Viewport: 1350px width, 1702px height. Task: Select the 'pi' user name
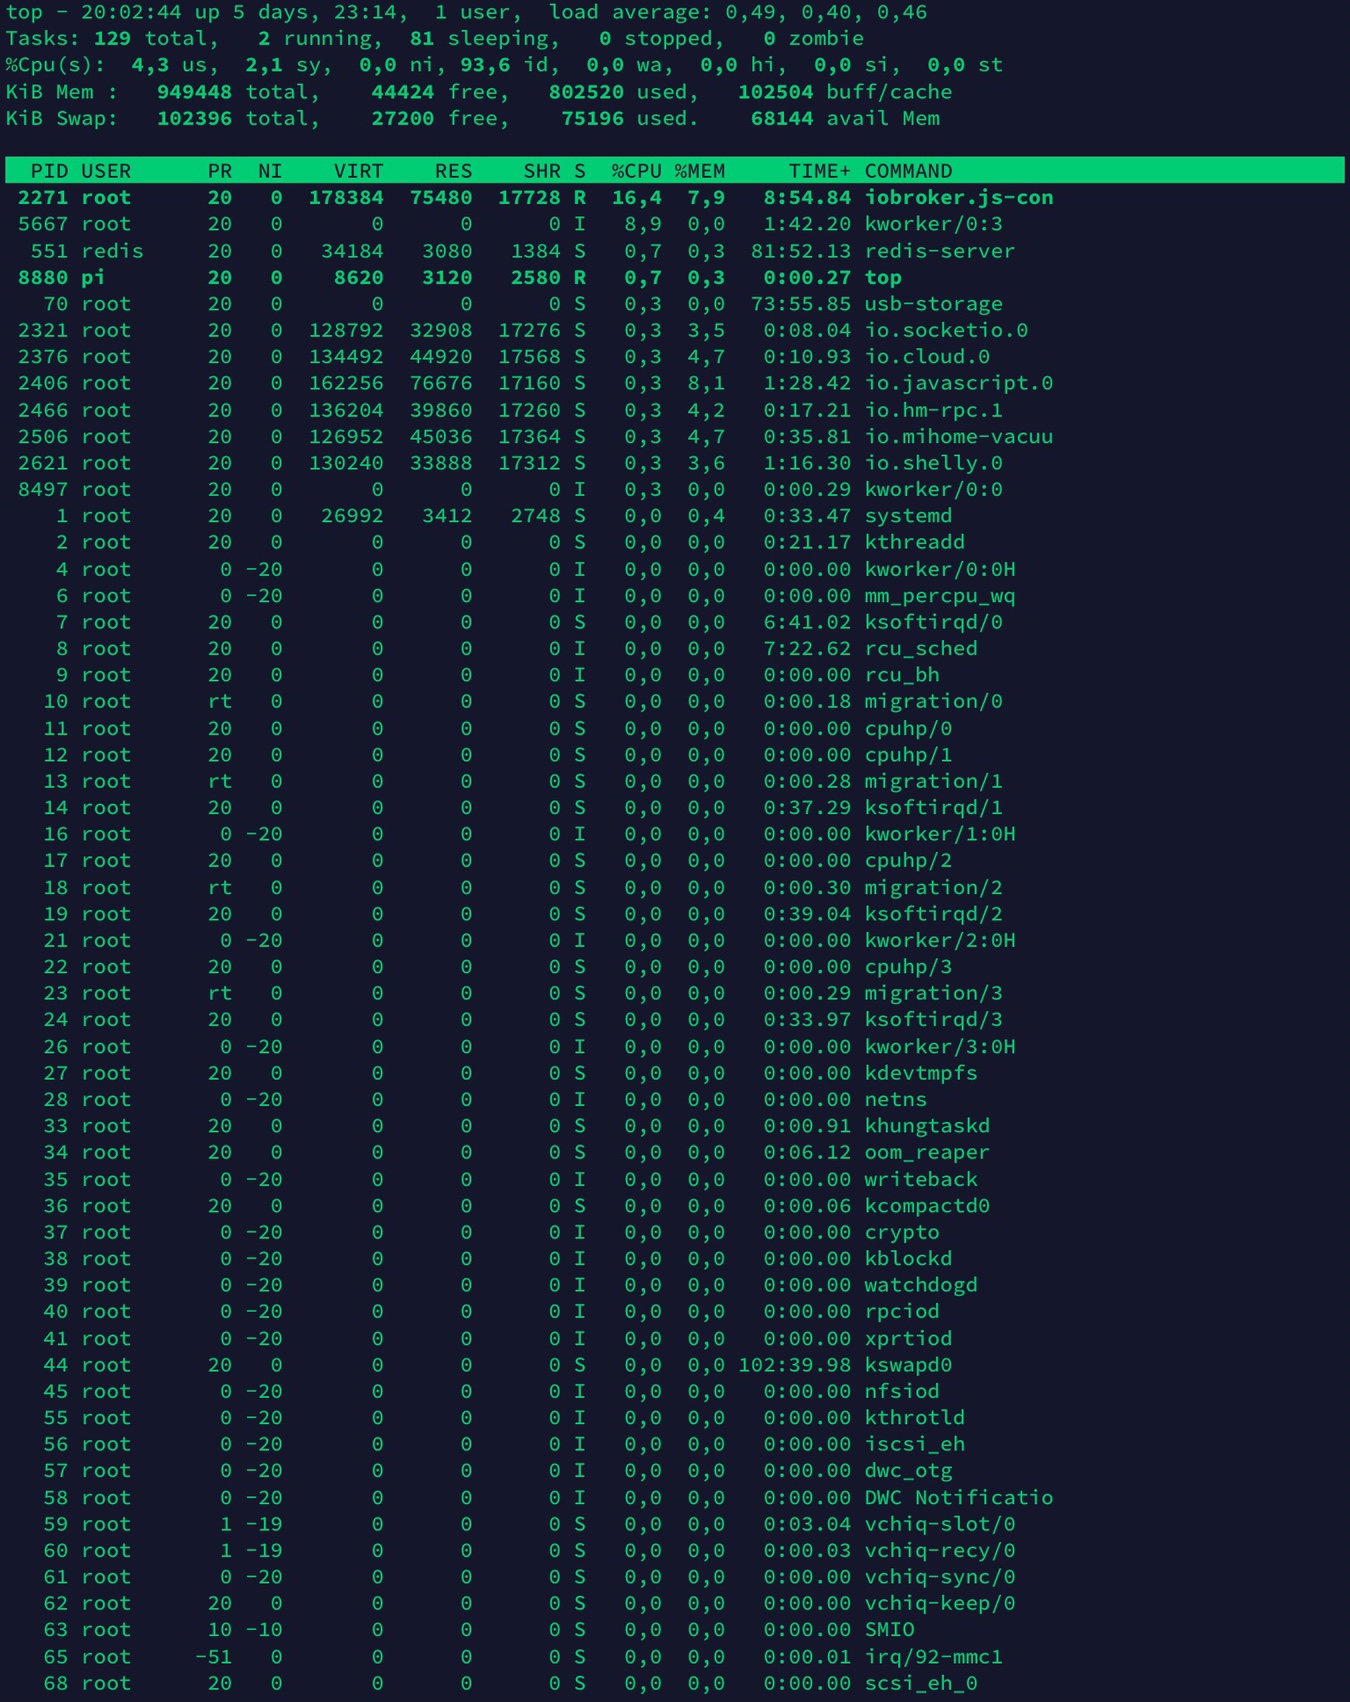[93, 277]
